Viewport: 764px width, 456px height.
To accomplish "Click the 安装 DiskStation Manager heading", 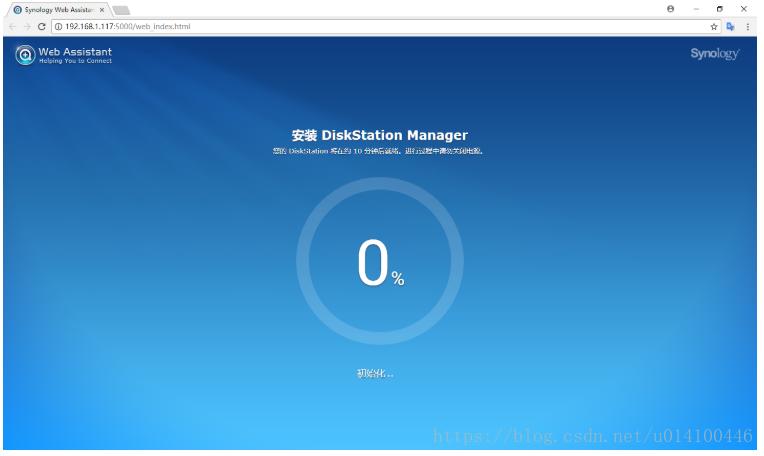I will pyautogui.click(x=380, y=135).
